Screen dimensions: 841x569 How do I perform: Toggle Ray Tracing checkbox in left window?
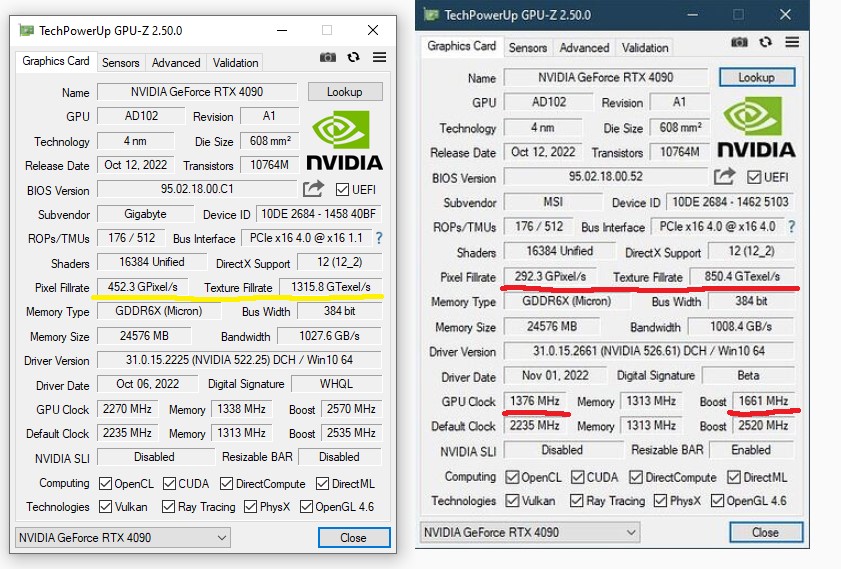tap(168, 507)
